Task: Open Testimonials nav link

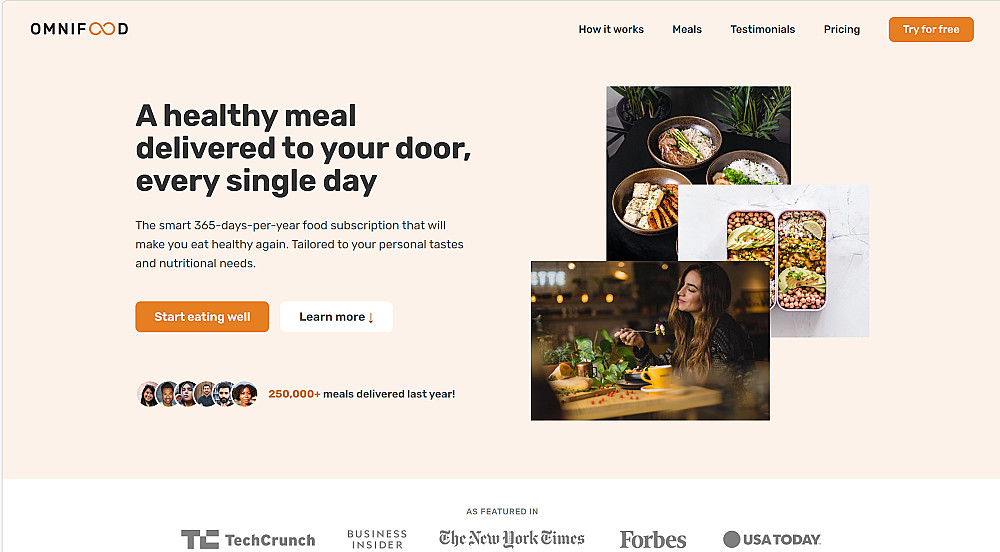Action: (x=762, y=29)
